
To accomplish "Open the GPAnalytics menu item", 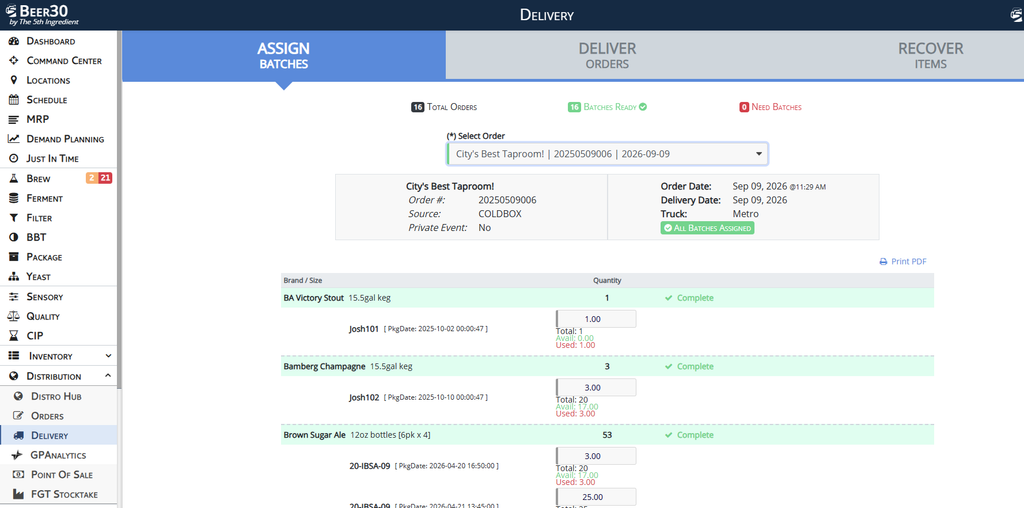I will pyautogui.click(x=59, y=455).
